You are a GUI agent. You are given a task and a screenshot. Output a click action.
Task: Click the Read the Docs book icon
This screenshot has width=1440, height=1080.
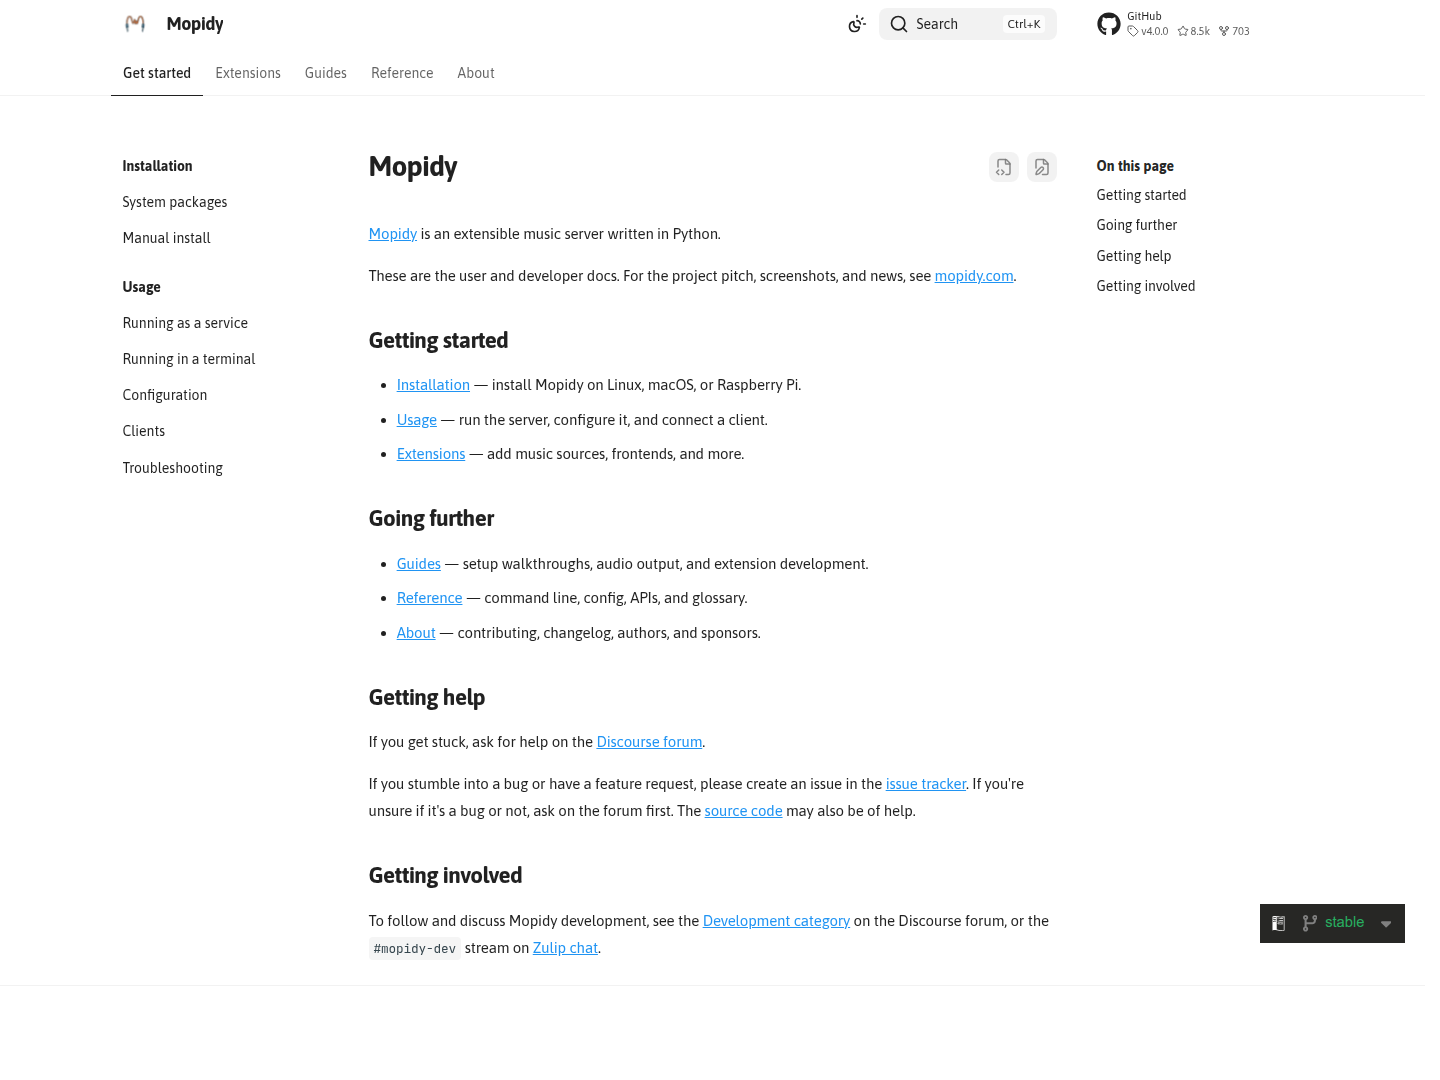1278,923
